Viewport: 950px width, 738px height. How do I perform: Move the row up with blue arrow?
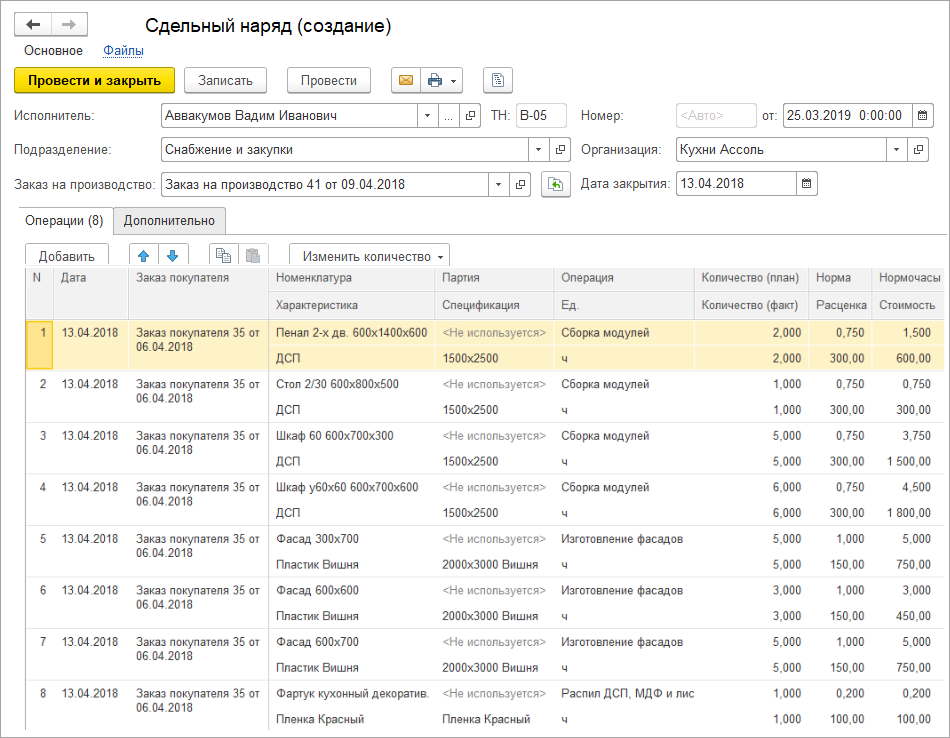pos(144,256)
